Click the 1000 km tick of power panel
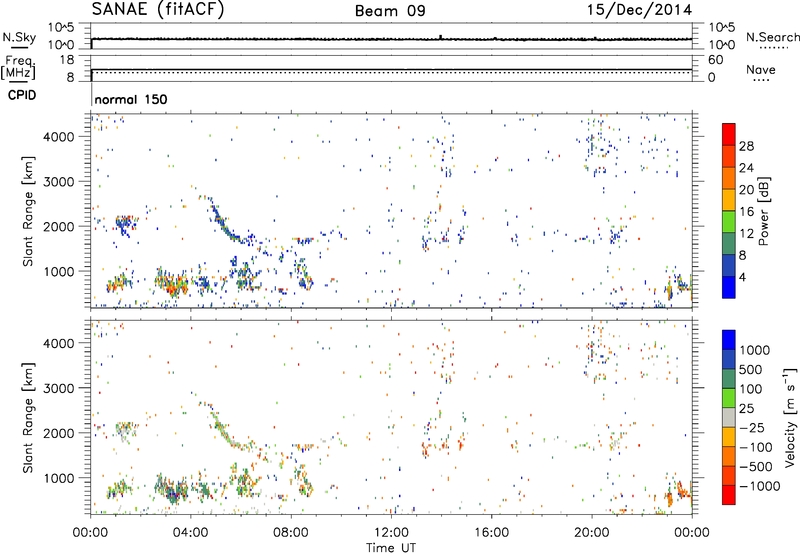 click(59, 271)
